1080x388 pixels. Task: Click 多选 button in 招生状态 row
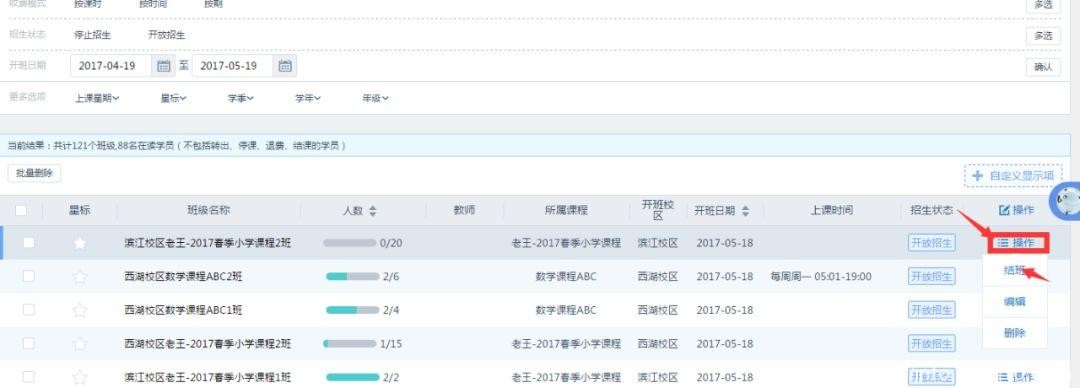1043,35
